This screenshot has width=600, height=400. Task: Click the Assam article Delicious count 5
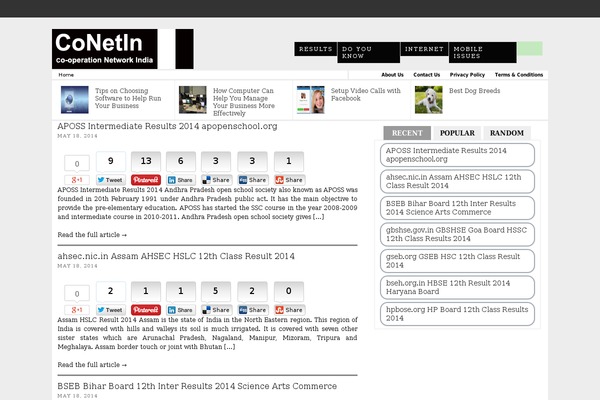216,291
